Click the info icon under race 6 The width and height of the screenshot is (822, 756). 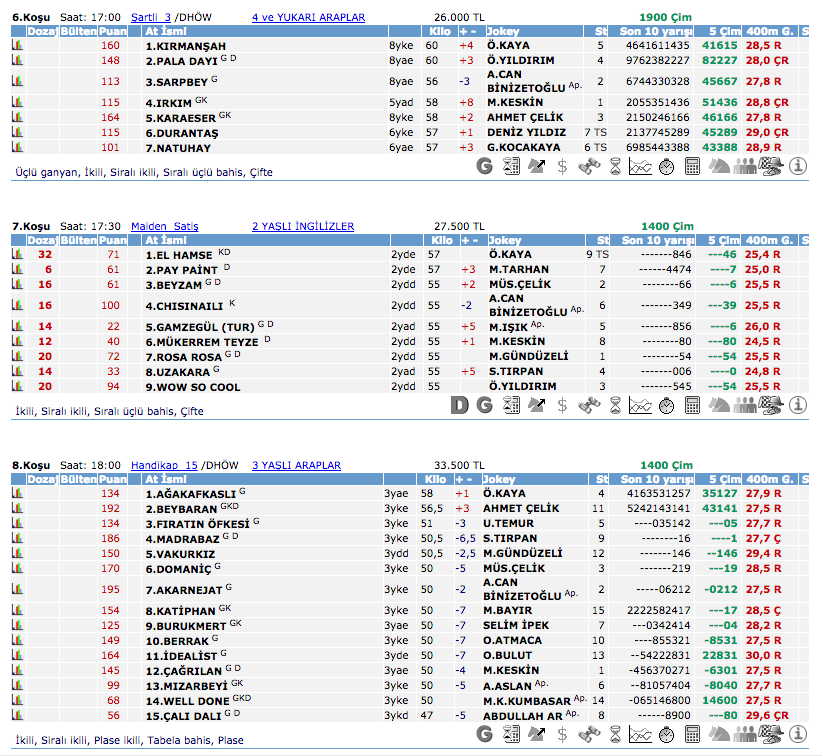[797, 167]
